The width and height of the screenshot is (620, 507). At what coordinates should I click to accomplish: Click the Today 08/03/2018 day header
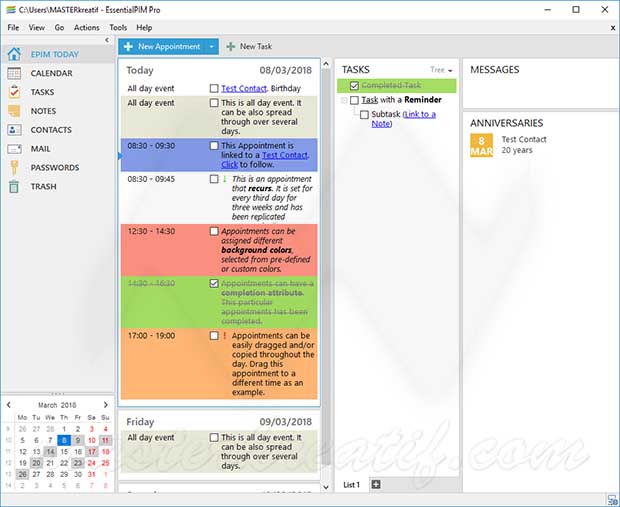pos(219,70)
